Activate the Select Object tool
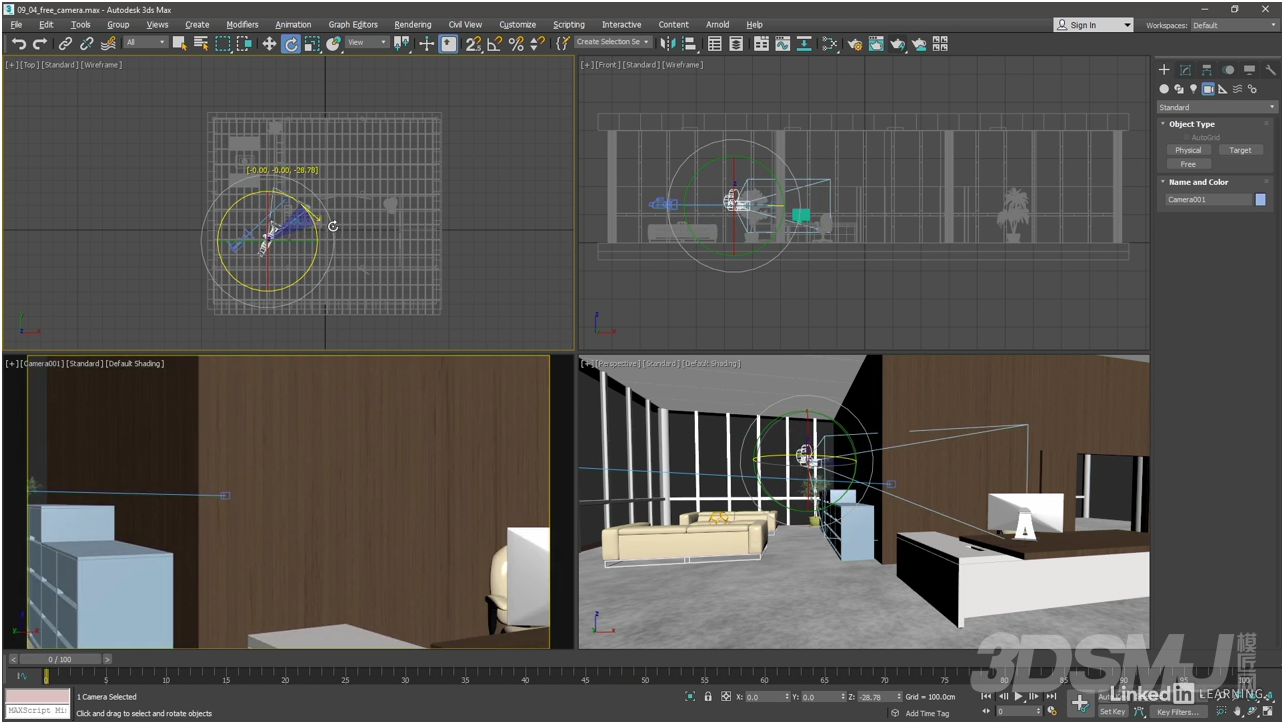 [x=180, y=43]
